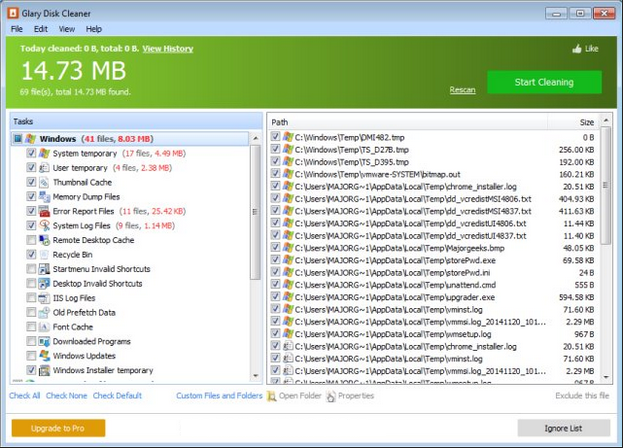The image size is (623, 448).
Task: Click the Open Folder icon
Action: (271, 396)
